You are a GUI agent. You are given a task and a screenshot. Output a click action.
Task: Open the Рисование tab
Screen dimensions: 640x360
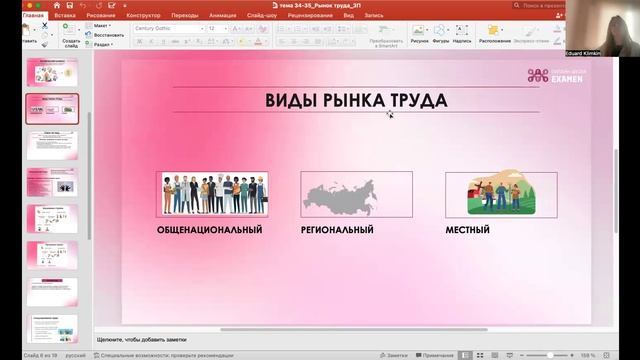(x=101, y=16)
